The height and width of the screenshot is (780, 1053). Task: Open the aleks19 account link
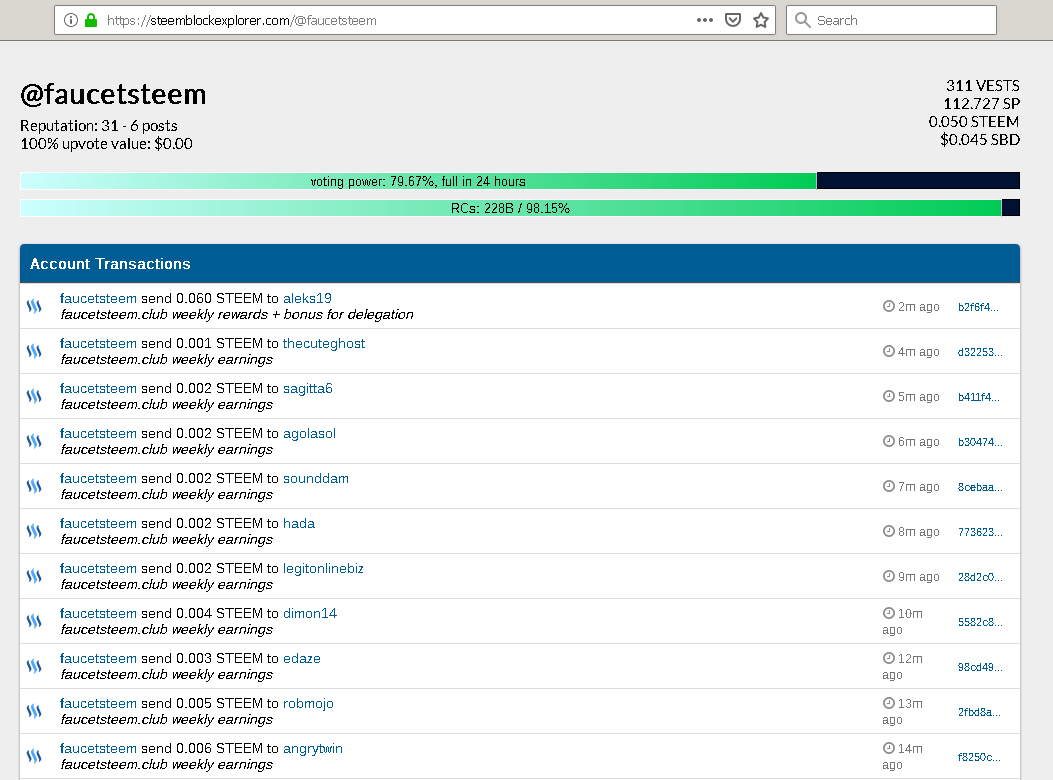[307, 298]
